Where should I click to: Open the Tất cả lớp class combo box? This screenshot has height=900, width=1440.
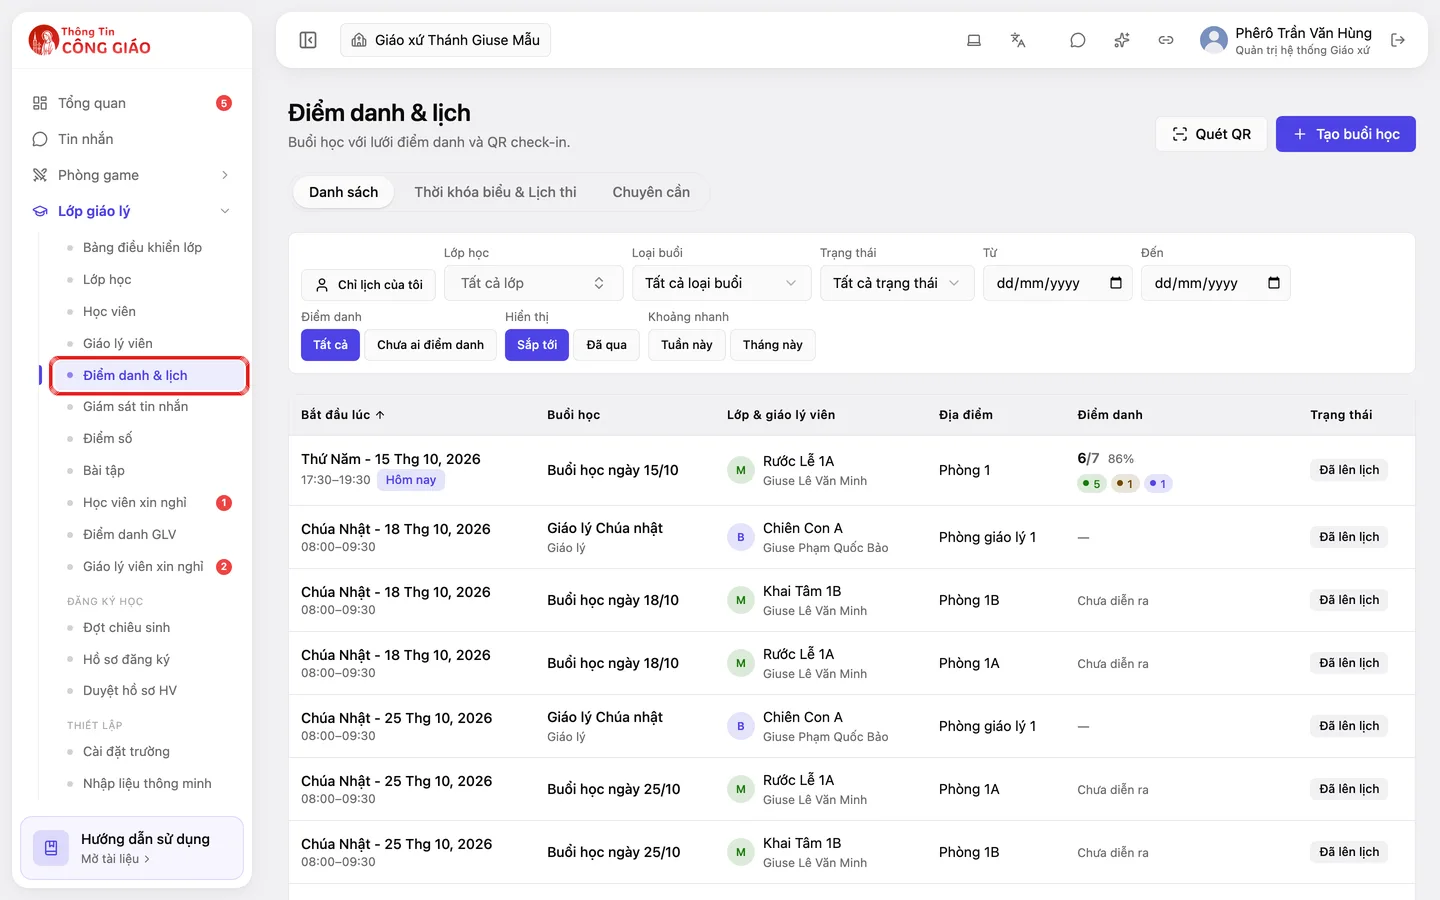[534, 283]
